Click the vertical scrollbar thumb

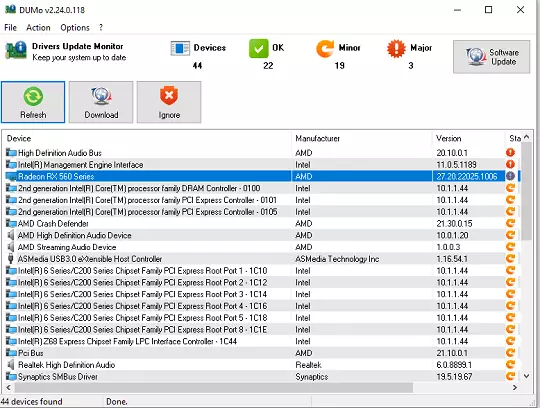(x=526, y=191)
